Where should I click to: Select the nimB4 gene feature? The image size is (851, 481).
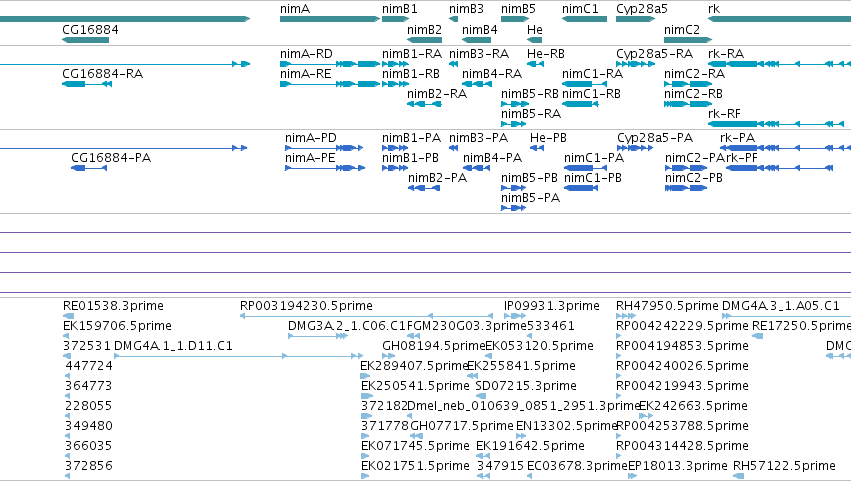click(477, 40)
